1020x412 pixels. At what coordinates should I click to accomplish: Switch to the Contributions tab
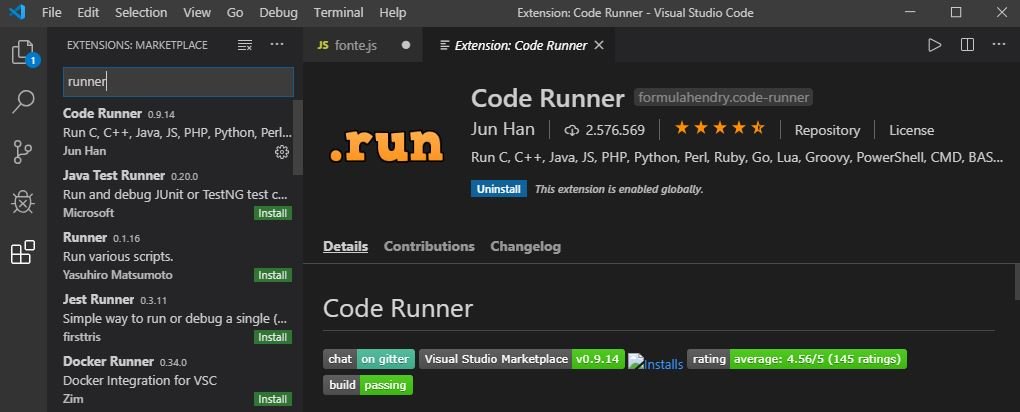pyautogui.click(x=429, y=247)
